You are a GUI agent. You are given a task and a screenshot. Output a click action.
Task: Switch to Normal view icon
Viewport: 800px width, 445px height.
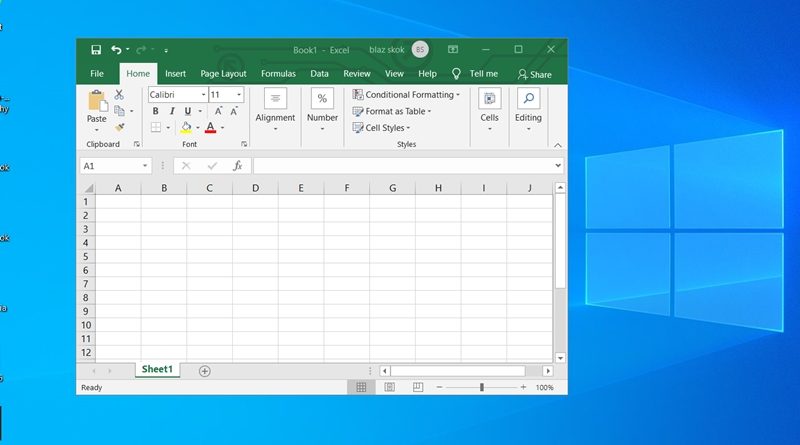361,387
